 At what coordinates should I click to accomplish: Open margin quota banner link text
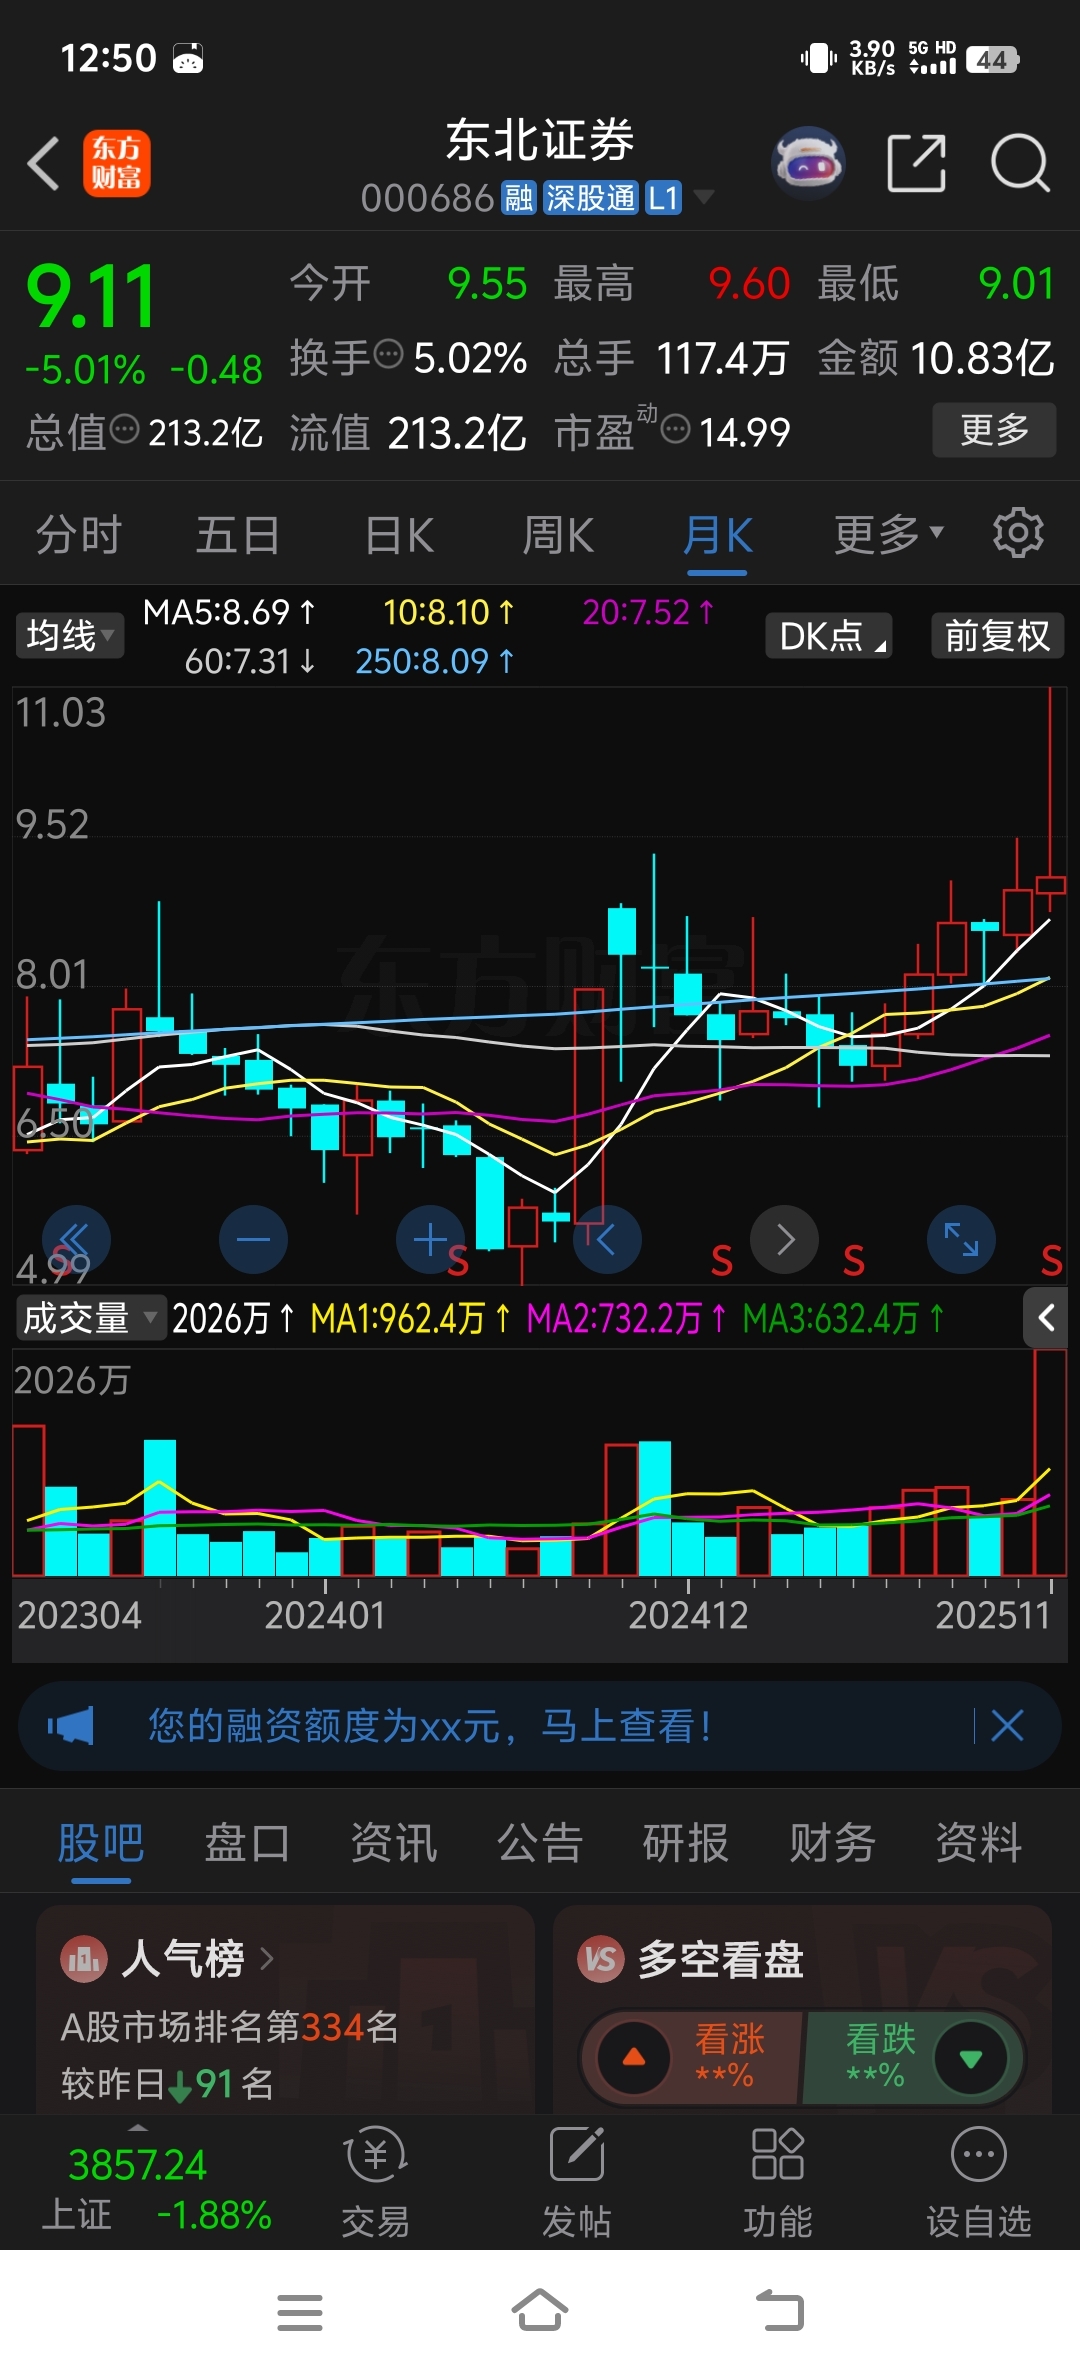(x=430, y=1726)
